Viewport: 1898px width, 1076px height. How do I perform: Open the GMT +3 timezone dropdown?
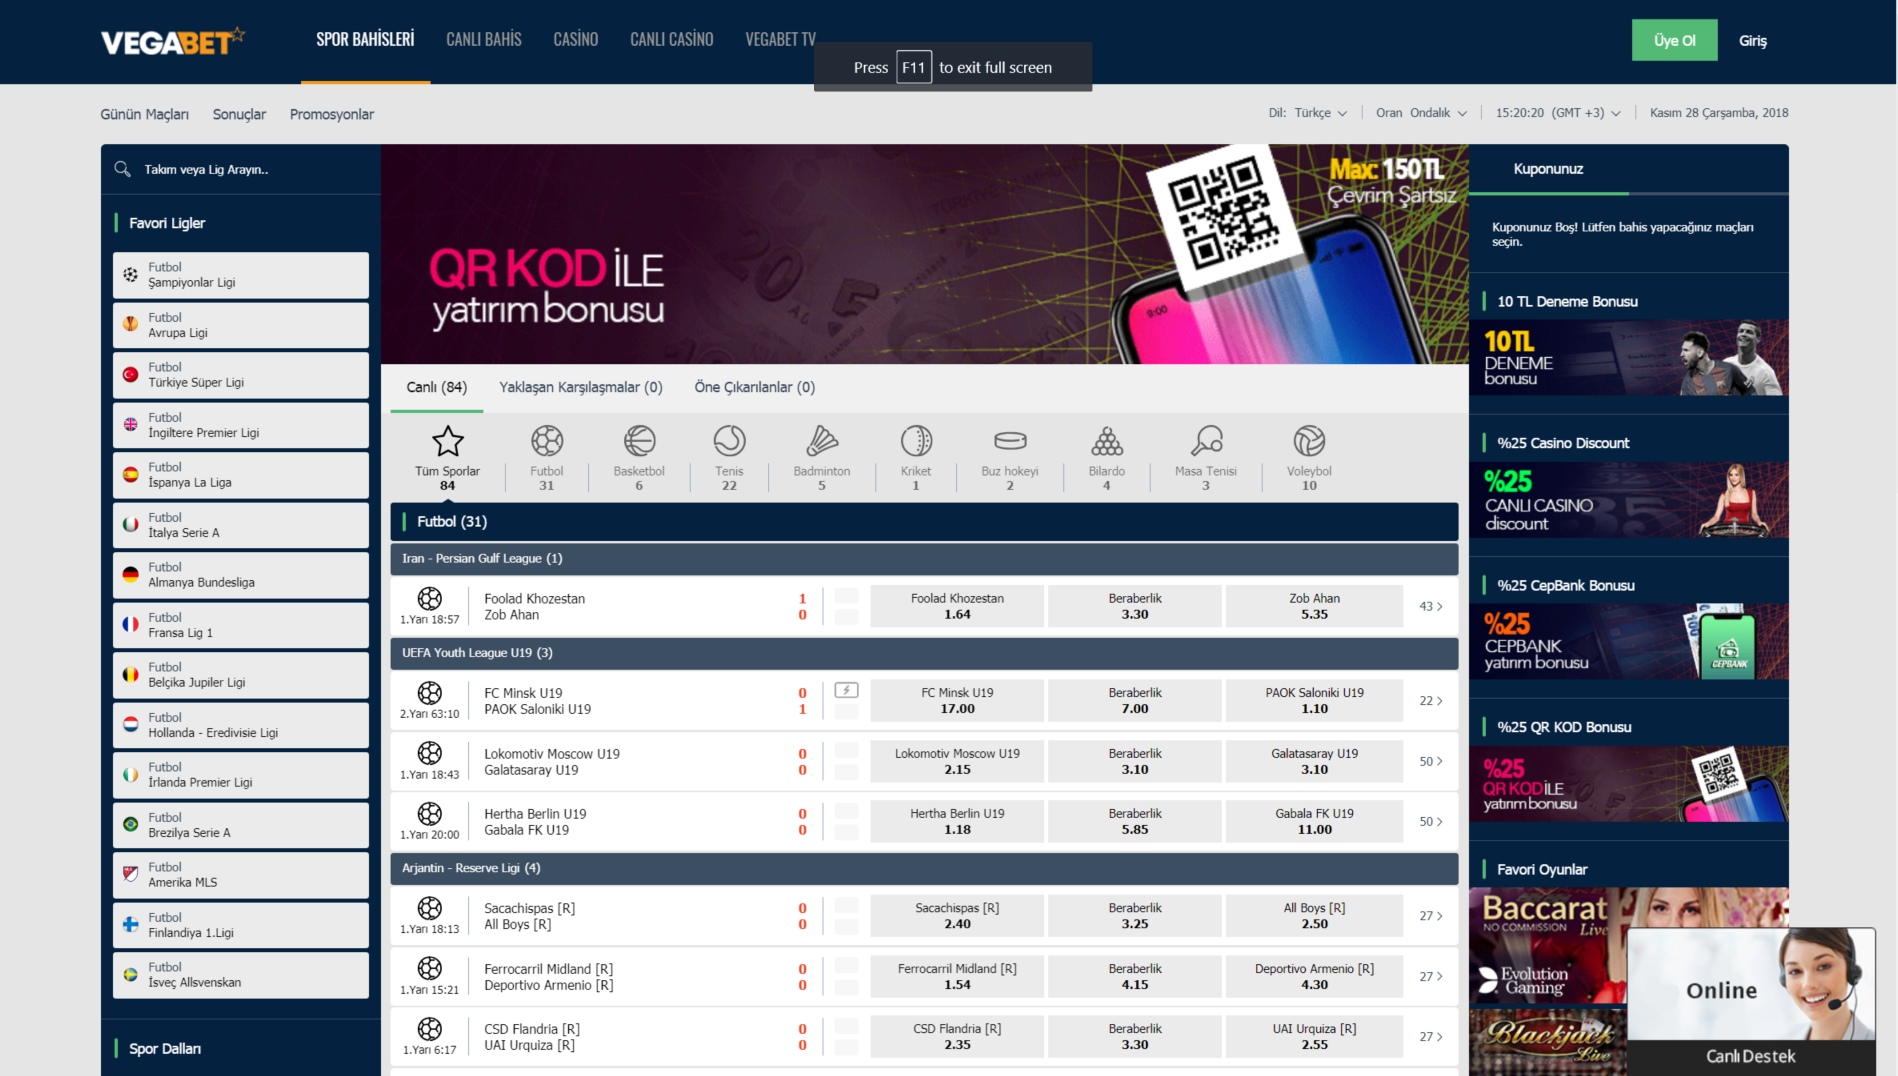pos(1558,113)
